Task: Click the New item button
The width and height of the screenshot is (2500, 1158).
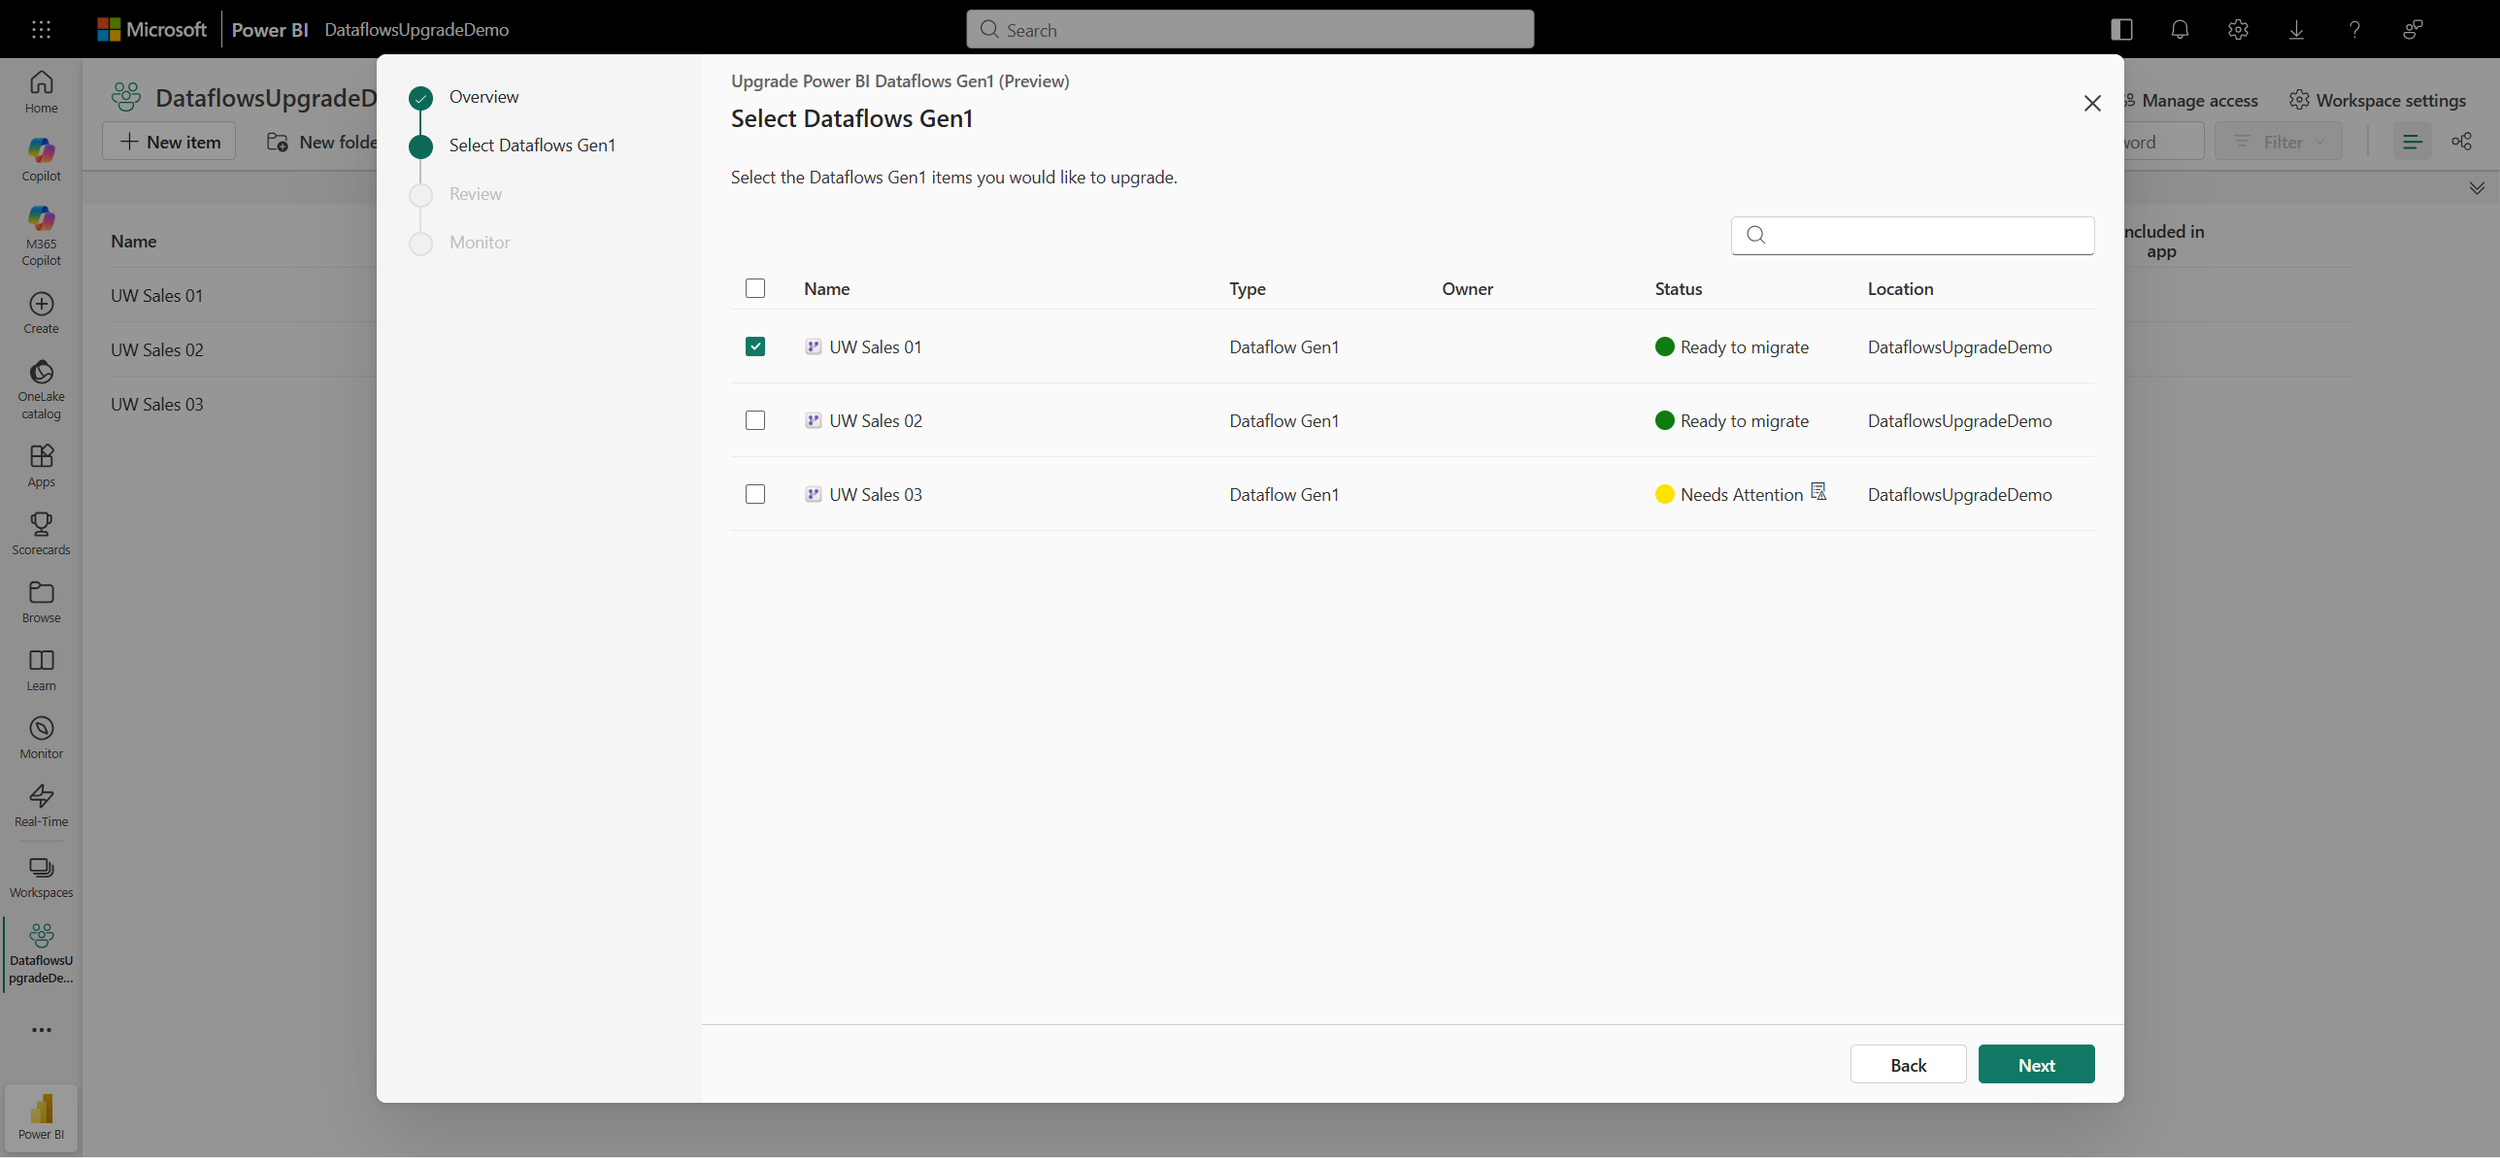Action: [x=169, y=142]
